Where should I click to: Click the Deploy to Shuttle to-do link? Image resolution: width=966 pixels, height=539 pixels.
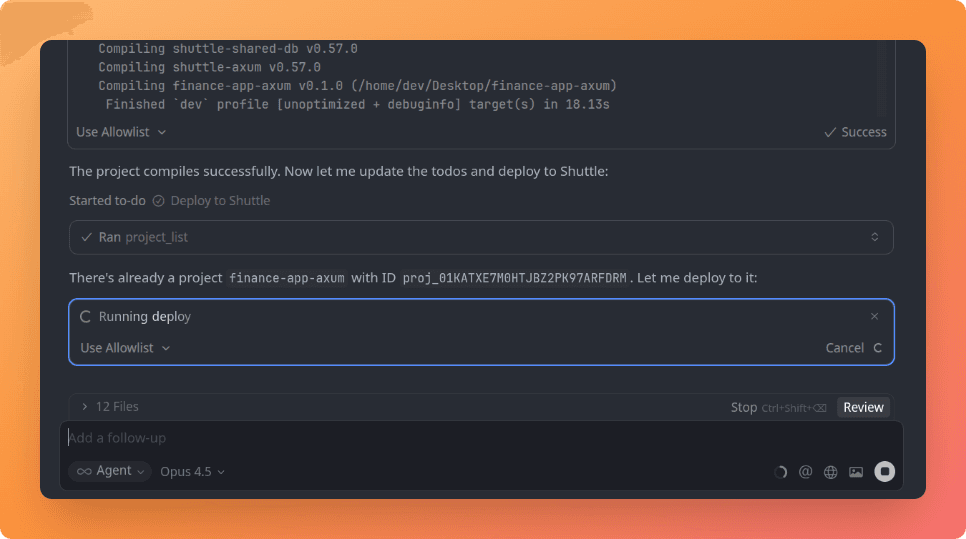point(220,201)
